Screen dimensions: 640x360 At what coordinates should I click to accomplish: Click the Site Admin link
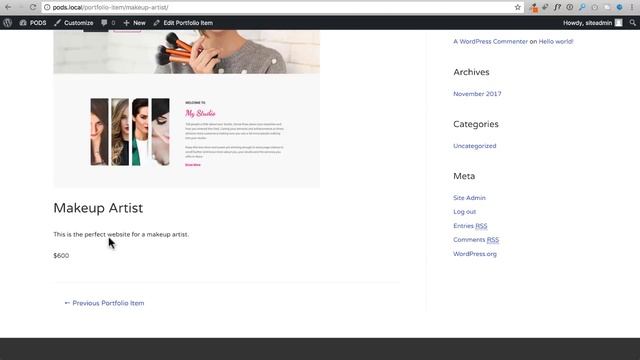pyautogui.click(x=469, y=198)
